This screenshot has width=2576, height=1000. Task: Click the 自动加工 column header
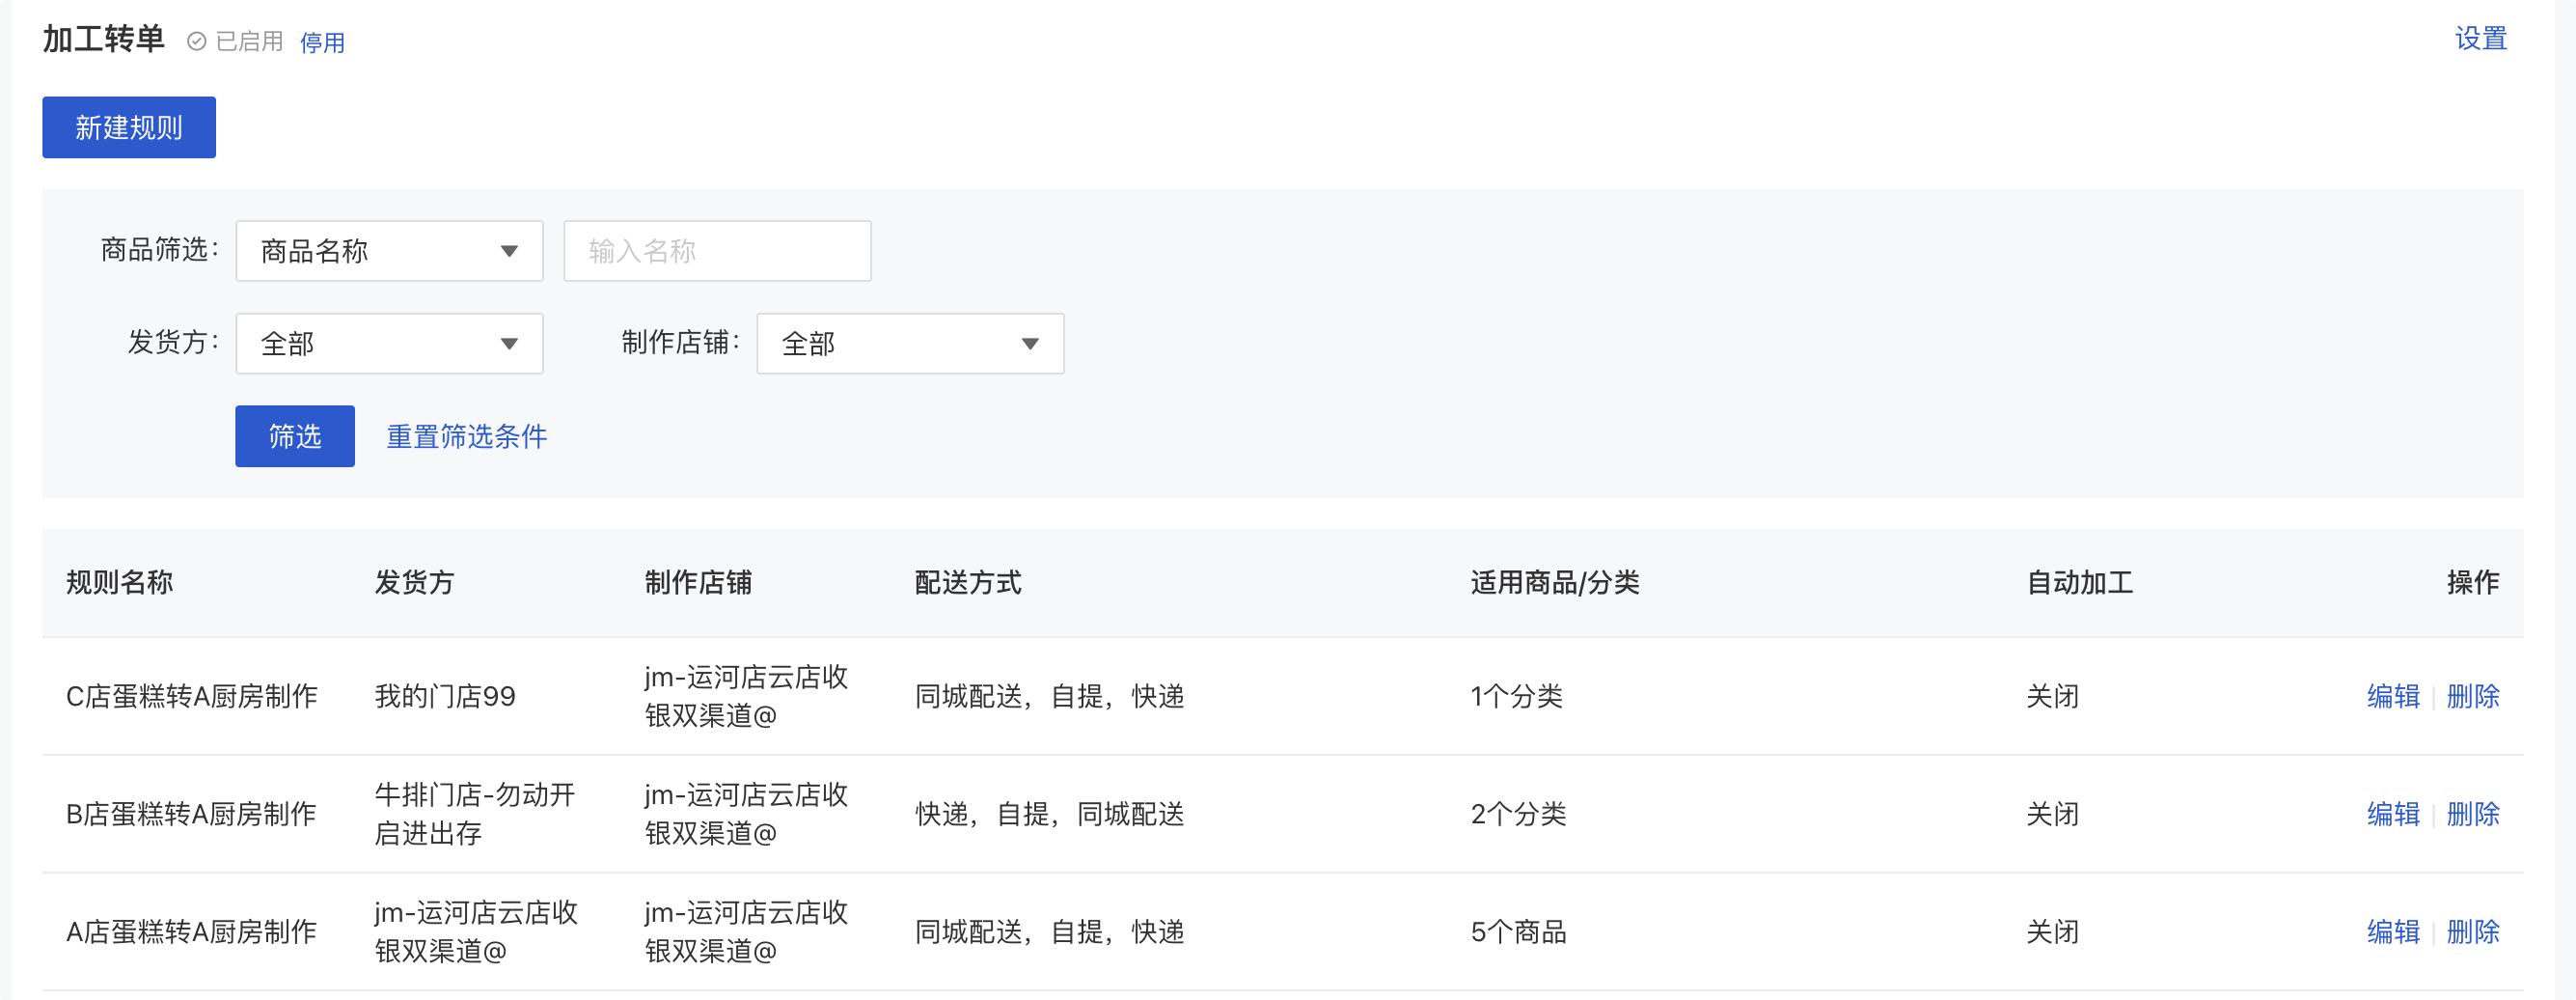[x=2079, y=583]
